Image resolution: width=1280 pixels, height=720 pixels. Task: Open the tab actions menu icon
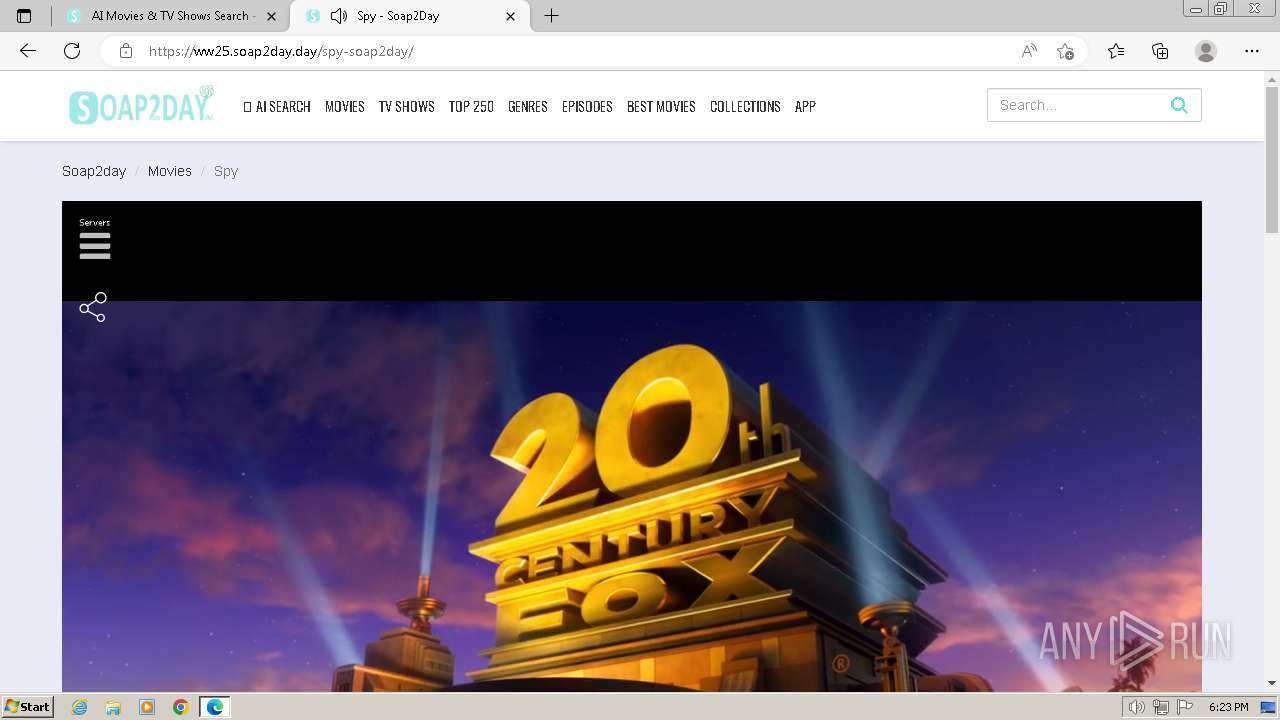[x=24, y=16]
